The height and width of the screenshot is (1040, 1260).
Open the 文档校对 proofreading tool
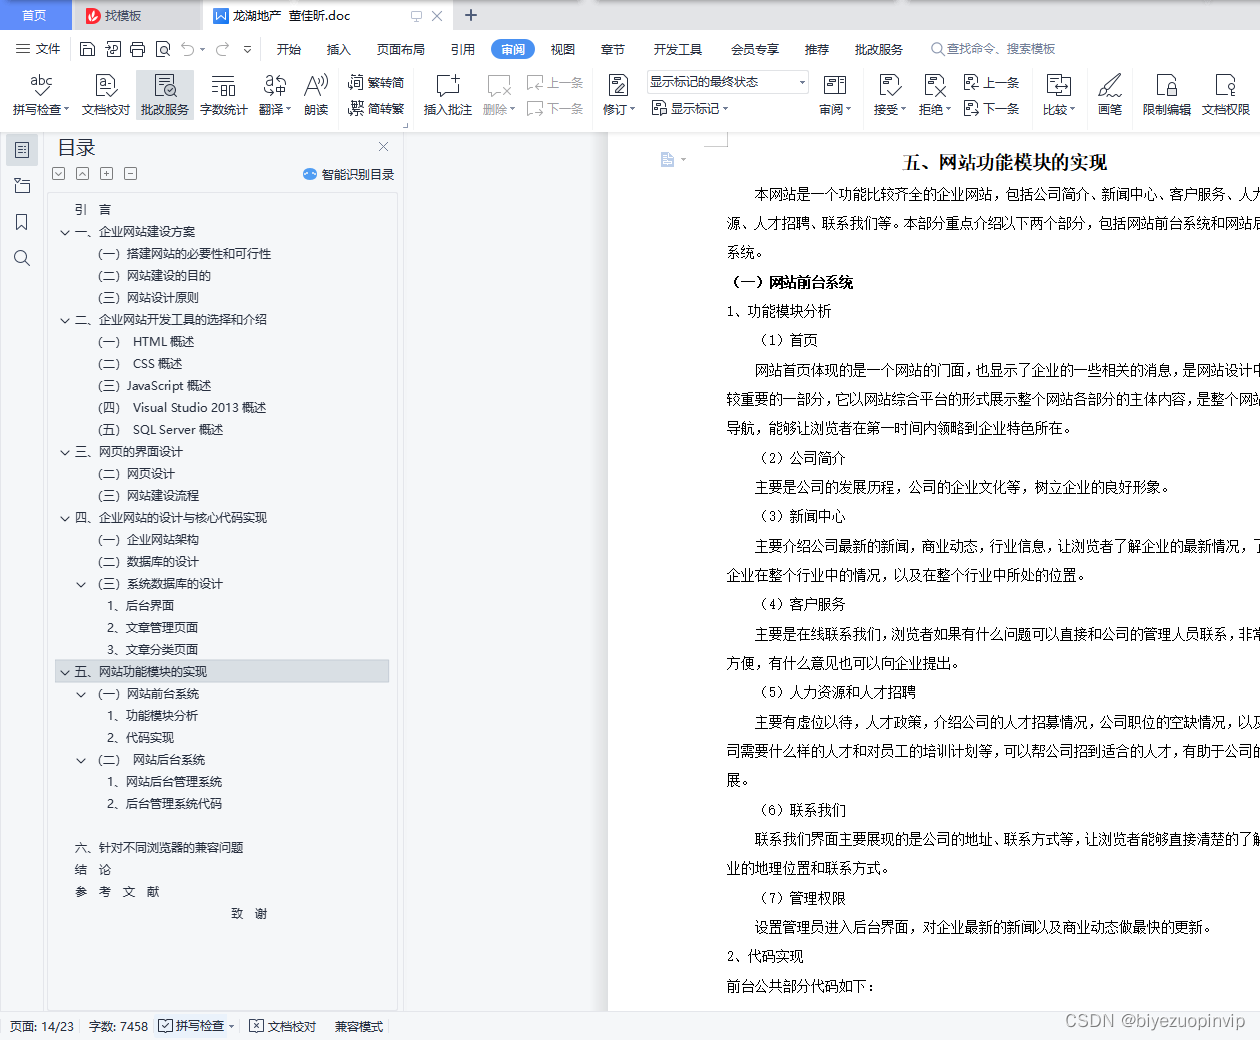pos(104,95)
